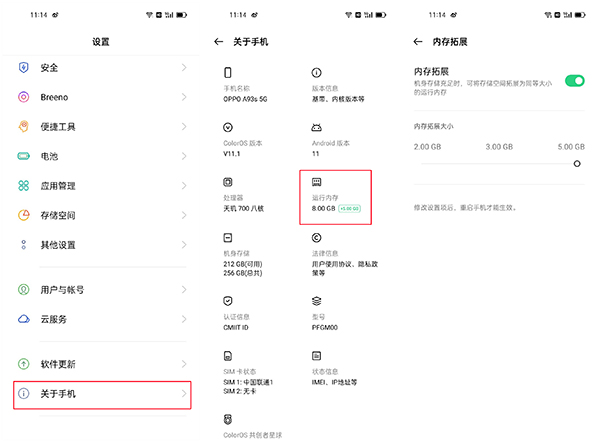Expand 用户与帐号 using its right chevron
Screen dimensions: 600x442
(x=184, y=290)
